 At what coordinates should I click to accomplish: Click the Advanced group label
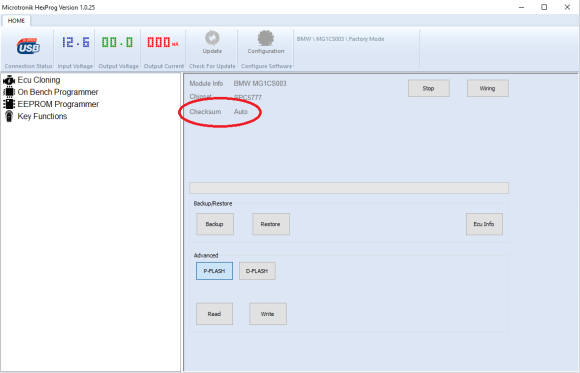pos(206,256)
